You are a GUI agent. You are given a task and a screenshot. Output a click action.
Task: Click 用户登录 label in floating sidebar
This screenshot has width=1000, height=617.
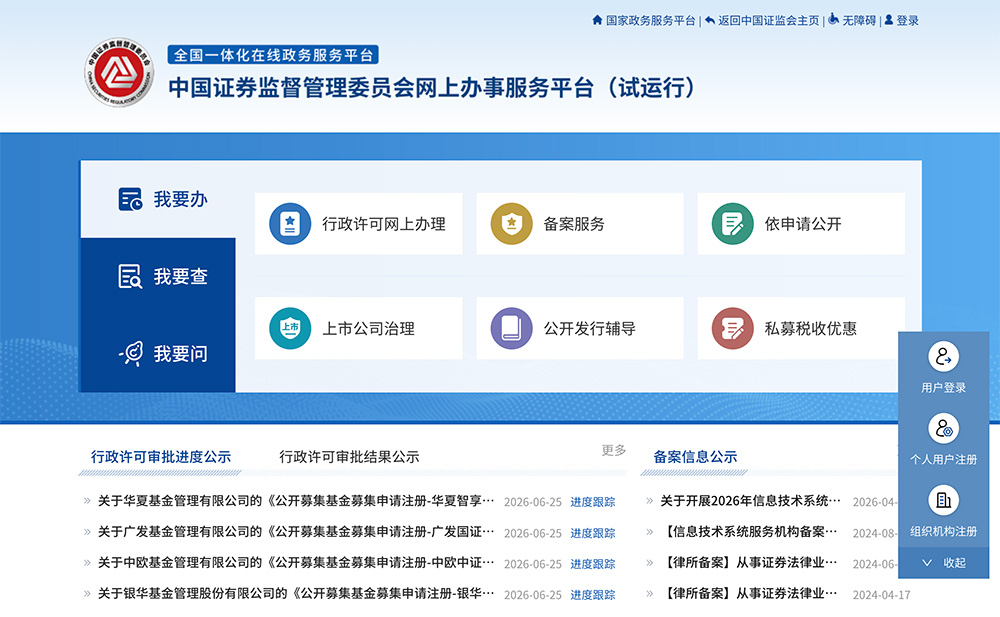(943, 388)
